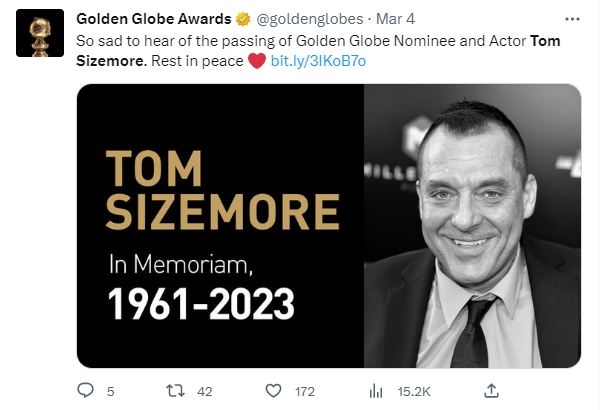This screenshot has height=410, width=603.
Task: Open the Golden Globe Awards profile avatar
Action: pos(41,36)
